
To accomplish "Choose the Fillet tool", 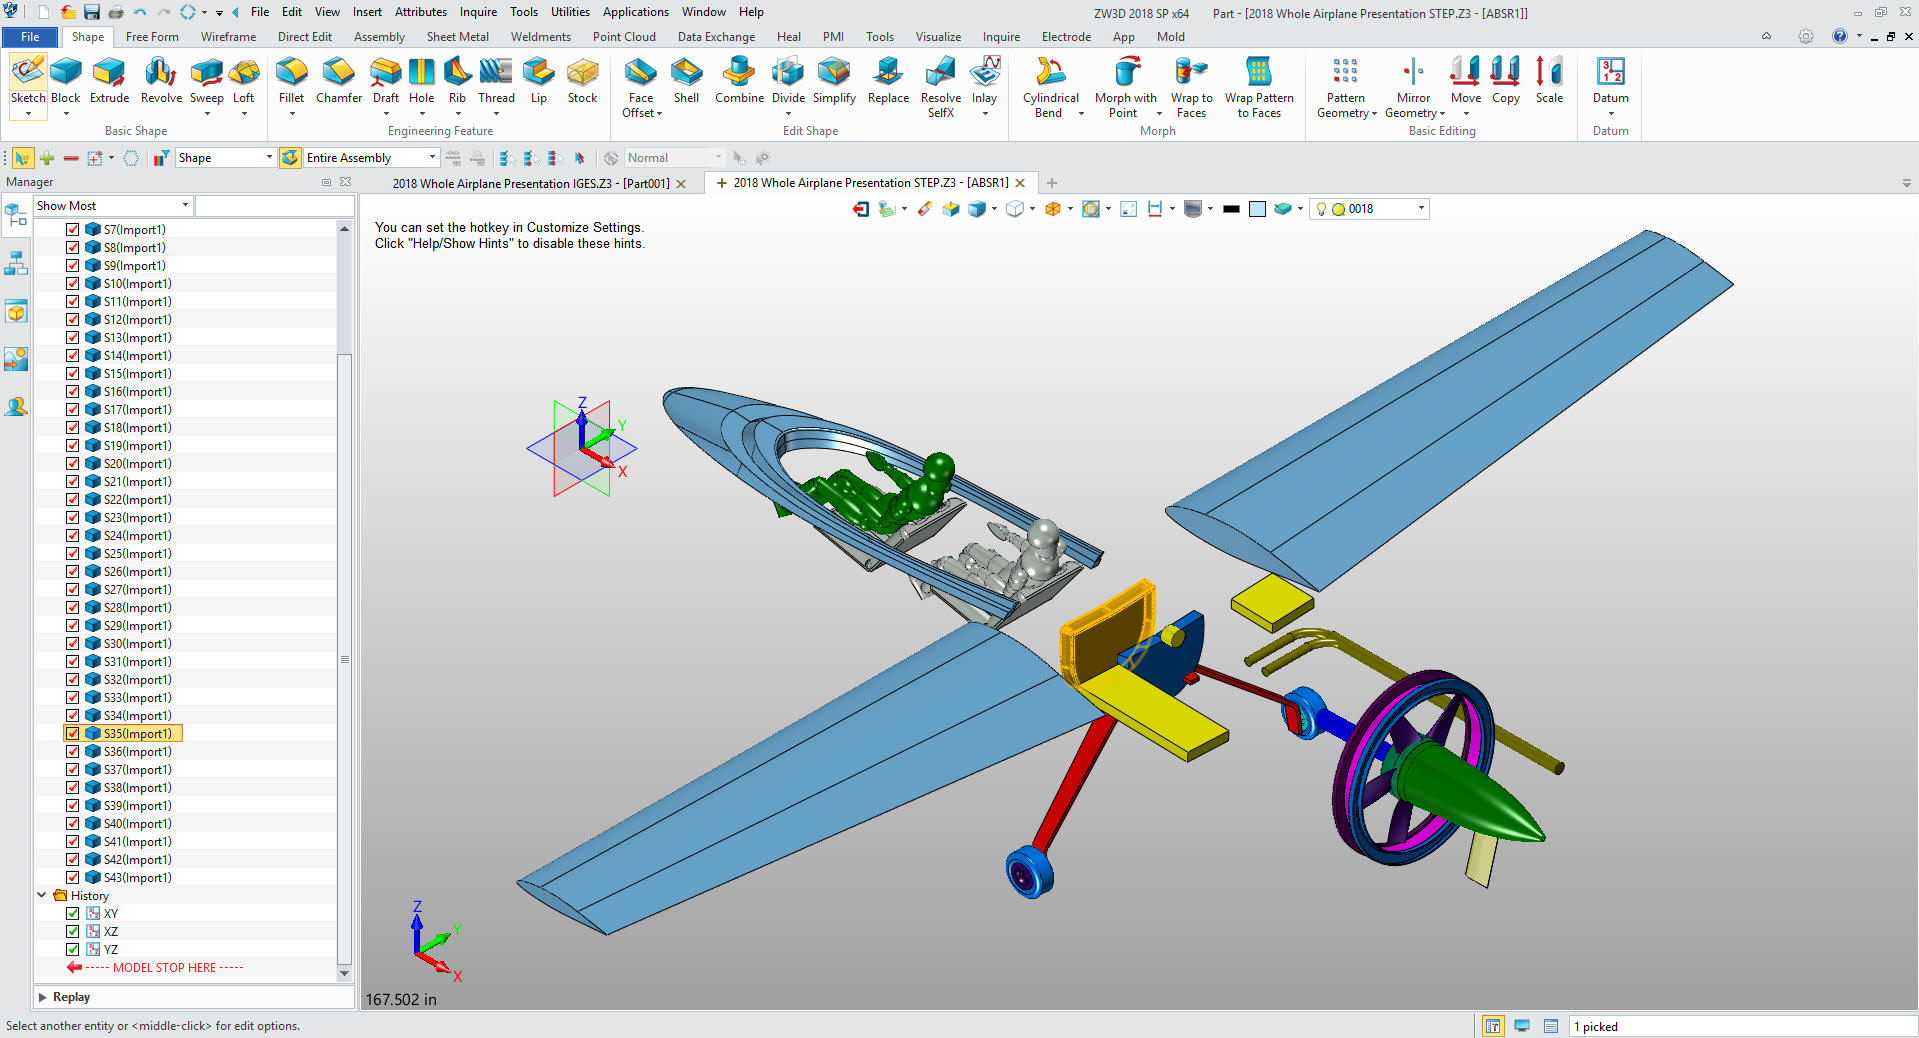I will (291, 80).
